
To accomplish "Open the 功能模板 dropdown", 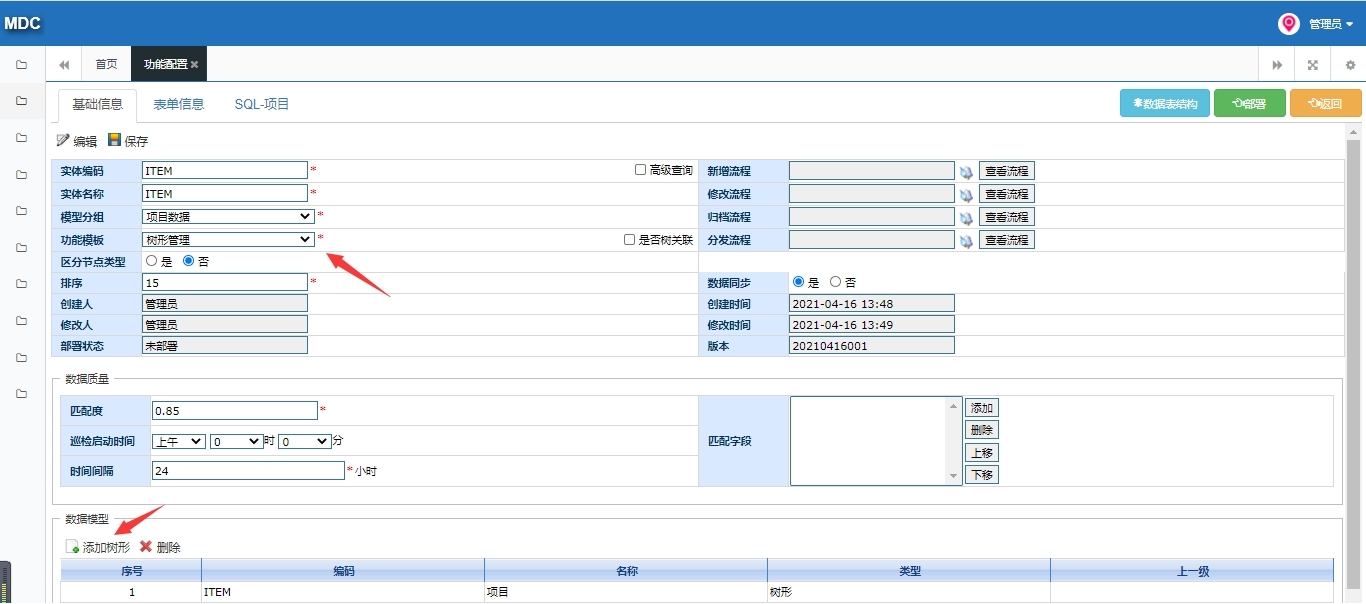I will pos(228,239).
